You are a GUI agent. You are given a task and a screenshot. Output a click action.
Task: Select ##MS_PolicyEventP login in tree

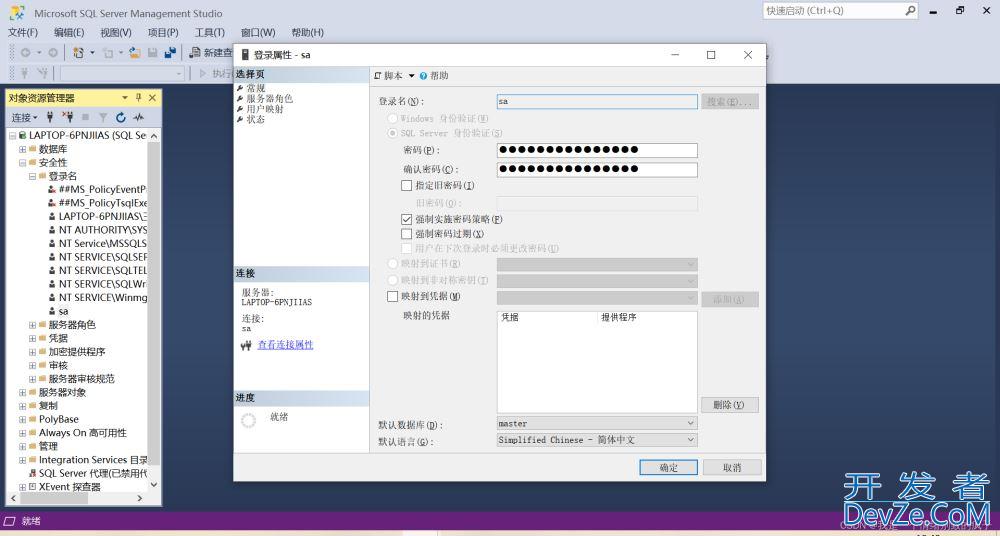(103, 190)
